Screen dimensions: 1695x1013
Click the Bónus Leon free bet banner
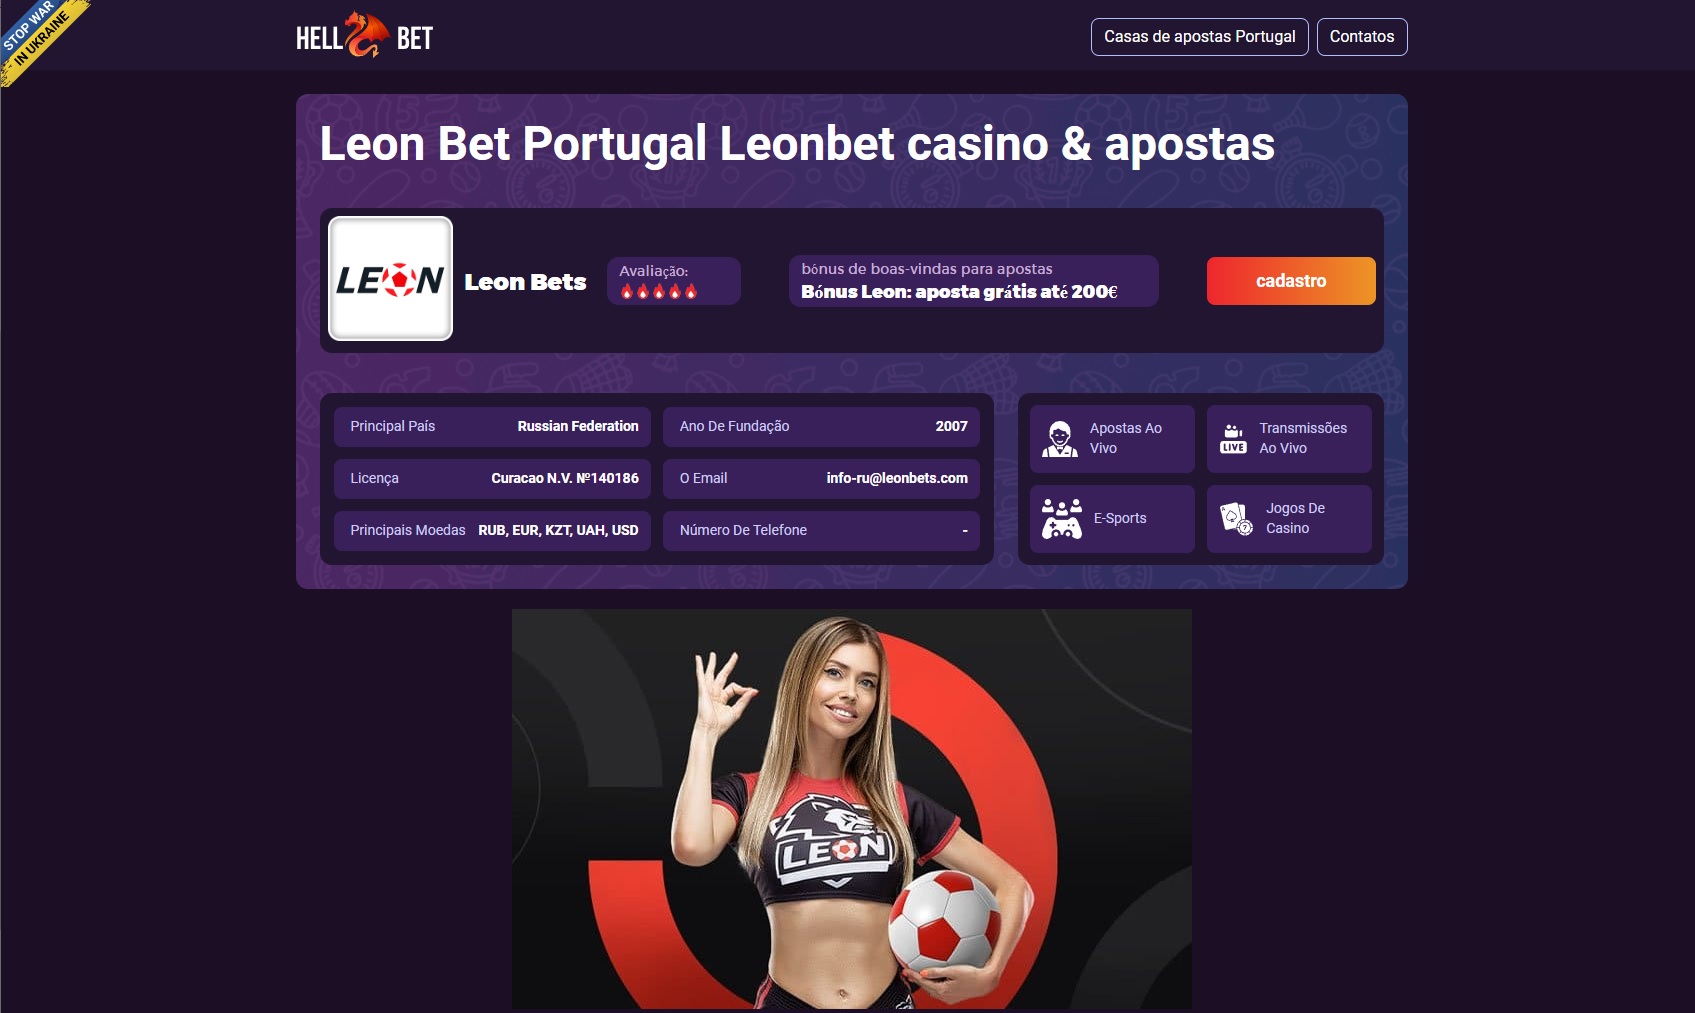click(x=973, y=281)
